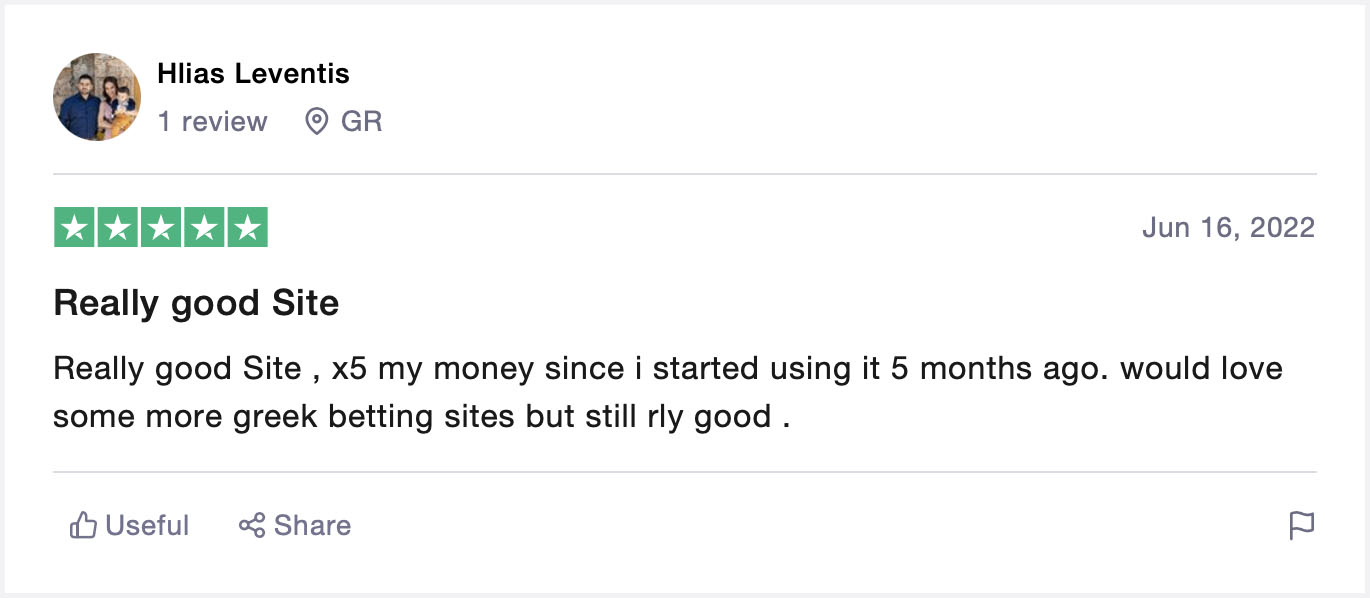Click the GR country label
1370x598 pixels.
pyautogui.click(x=362, y=122)
